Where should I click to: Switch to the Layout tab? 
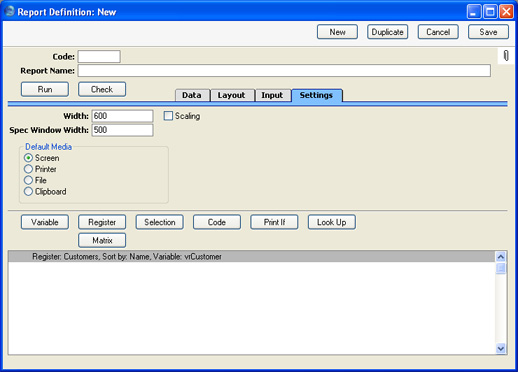coord(232,95)
